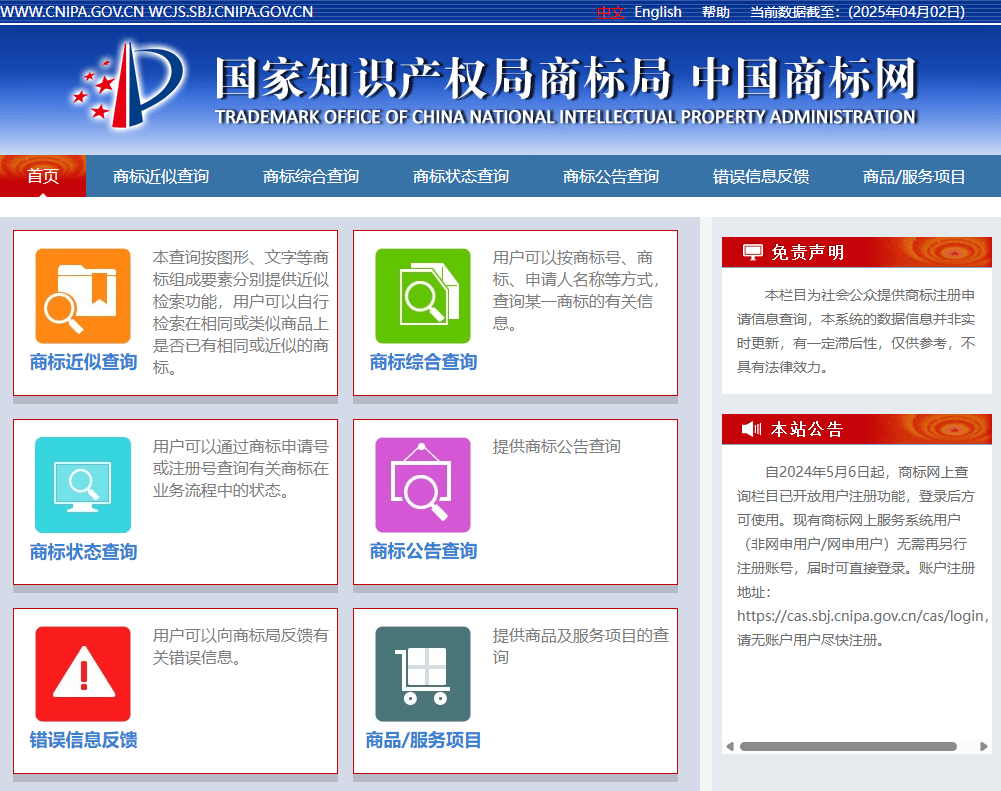Viewport: 1001px width, 791px height.
Task: Click the notice scrollbar right arrow
Action: [x=984, y=746]
